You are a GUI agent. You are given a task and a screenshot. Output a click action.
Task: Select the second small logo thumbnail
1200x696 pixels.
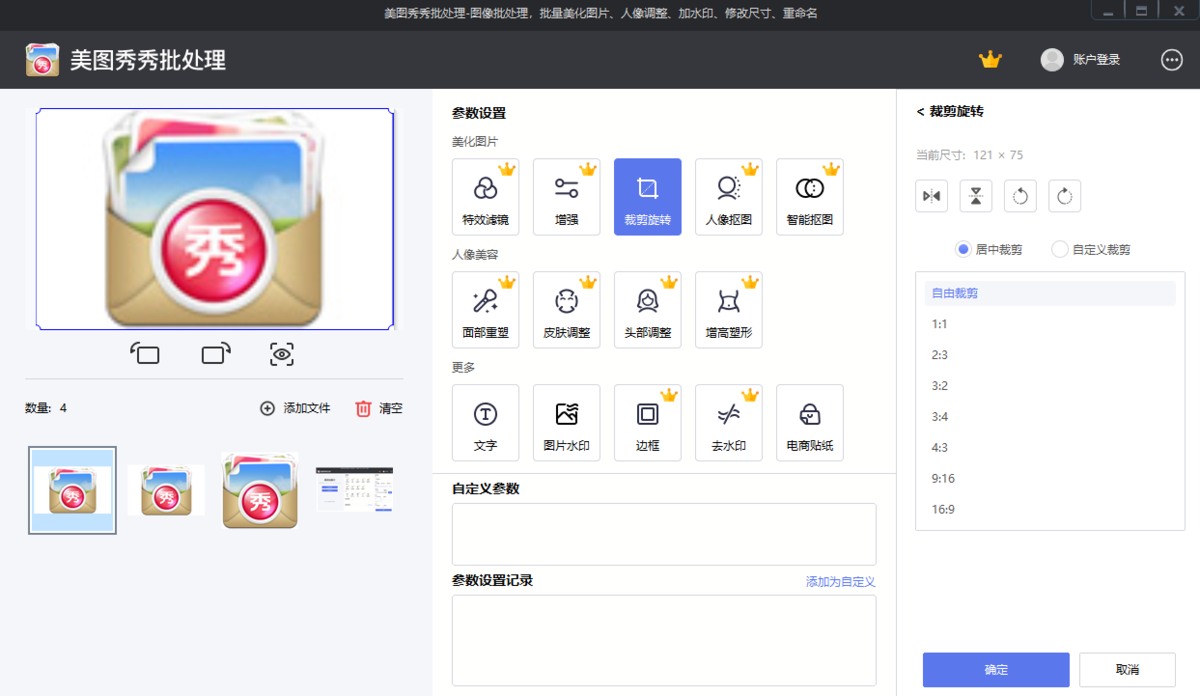tap(166, 490)
